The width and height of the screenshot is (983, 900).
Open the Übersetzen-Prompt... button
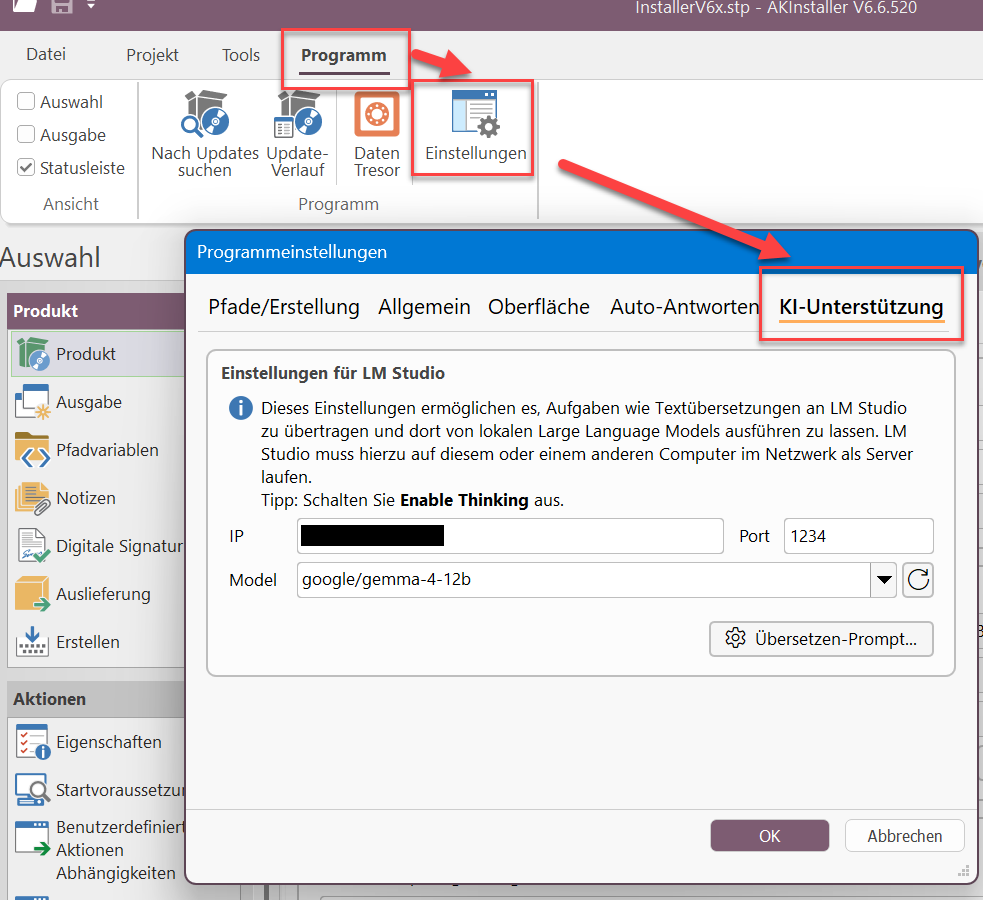click(x=821, y=639)
